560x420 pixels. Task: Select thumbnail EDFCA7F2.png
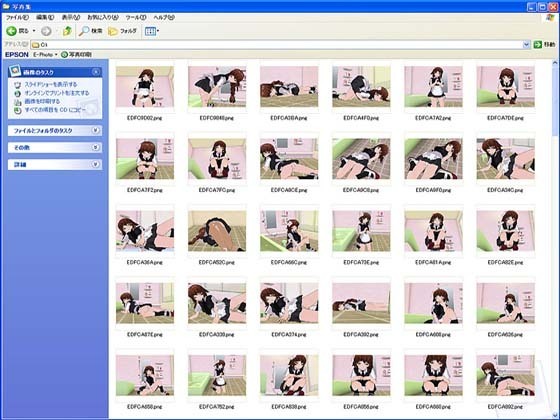(145, 159)
